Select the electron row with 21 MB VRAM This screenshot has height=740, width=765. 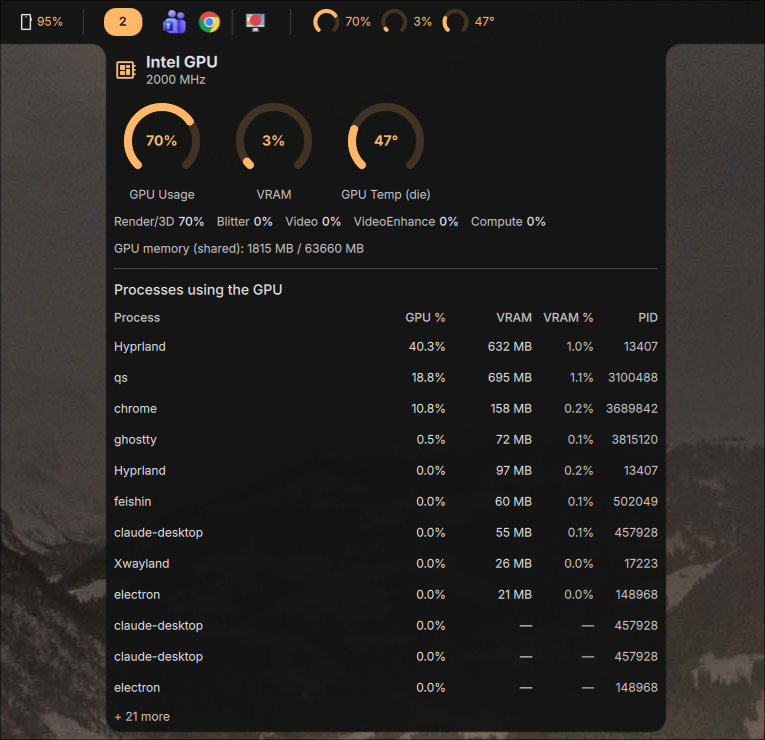coord(386,595)
